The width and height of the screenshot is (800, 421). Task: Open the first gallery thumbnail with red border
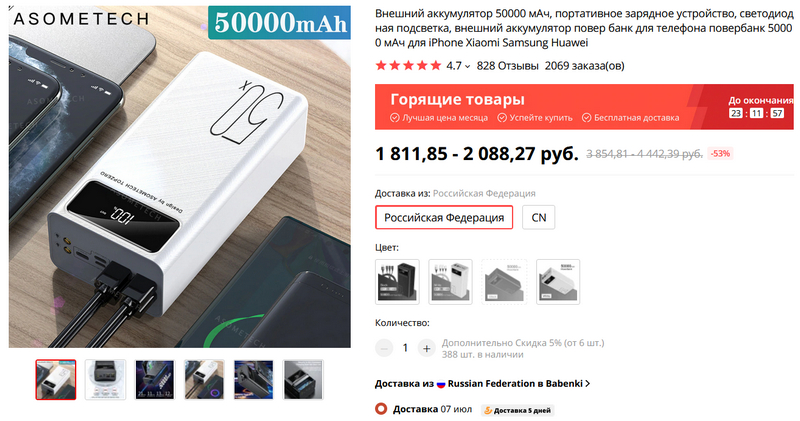coord(56,379)
